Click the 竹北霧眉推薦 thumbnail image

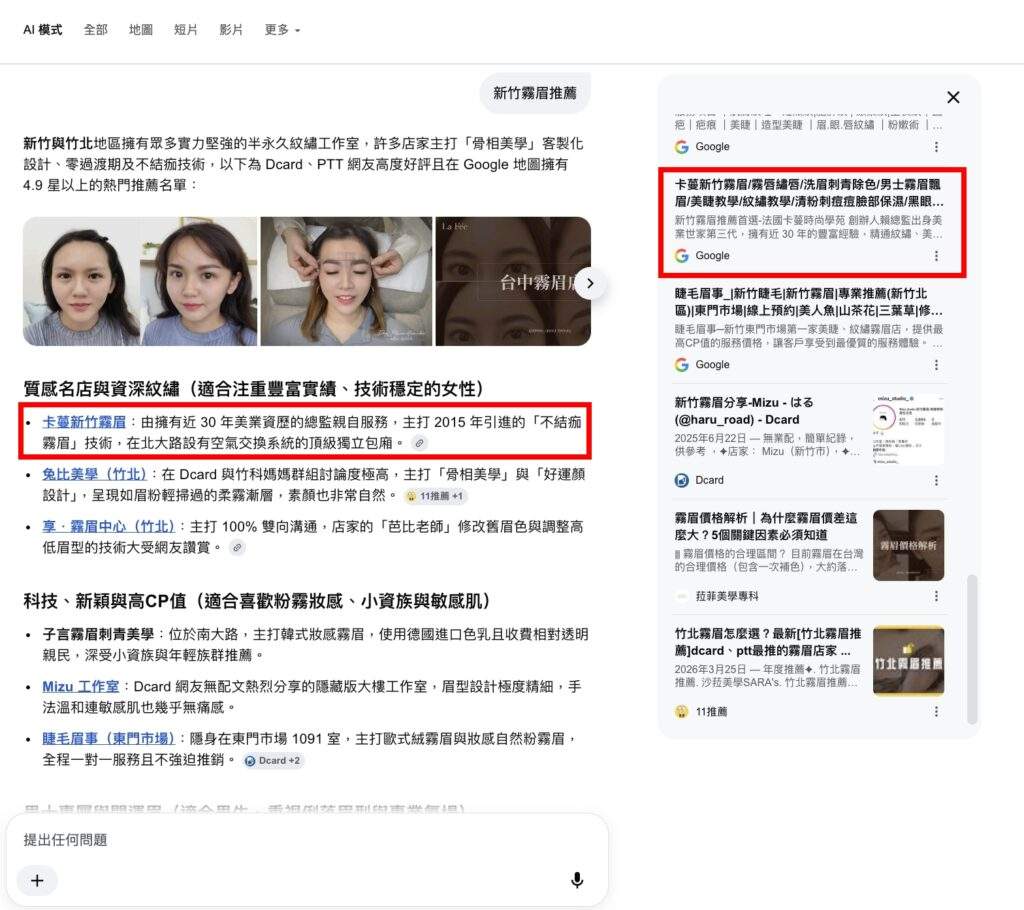(x=908, y=660)
